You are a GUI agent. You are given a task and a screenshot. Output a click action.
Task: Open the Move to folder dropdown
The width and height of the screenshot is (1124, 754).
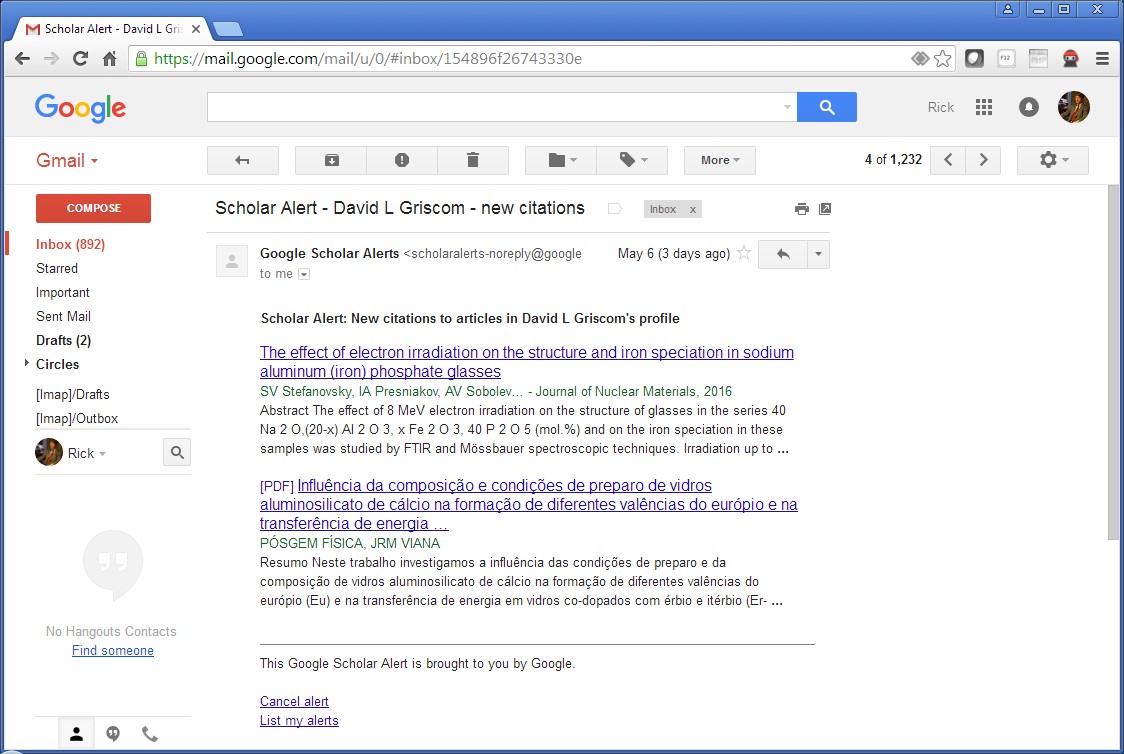pyautogui.click(x=561, y=160)
